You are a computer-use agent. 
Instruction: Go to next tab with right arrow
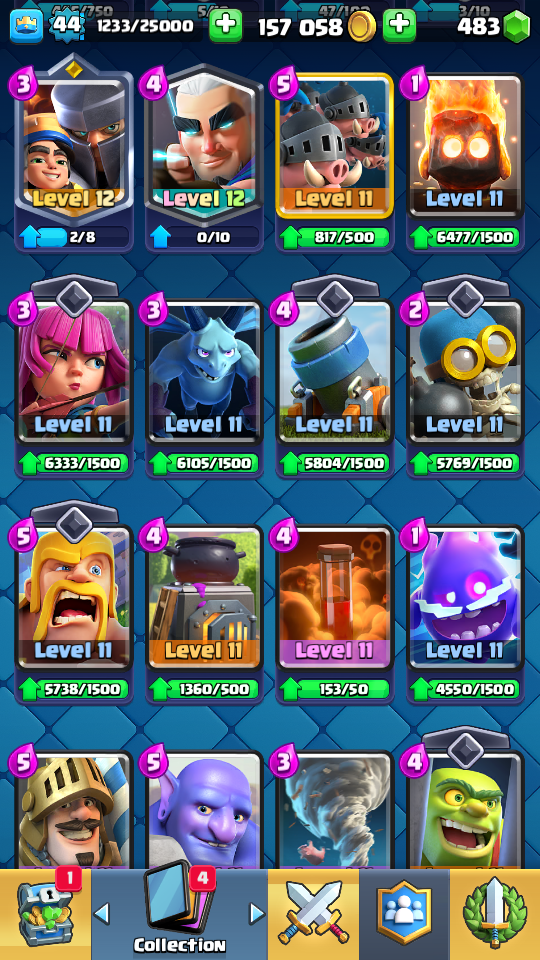[257, 913]
